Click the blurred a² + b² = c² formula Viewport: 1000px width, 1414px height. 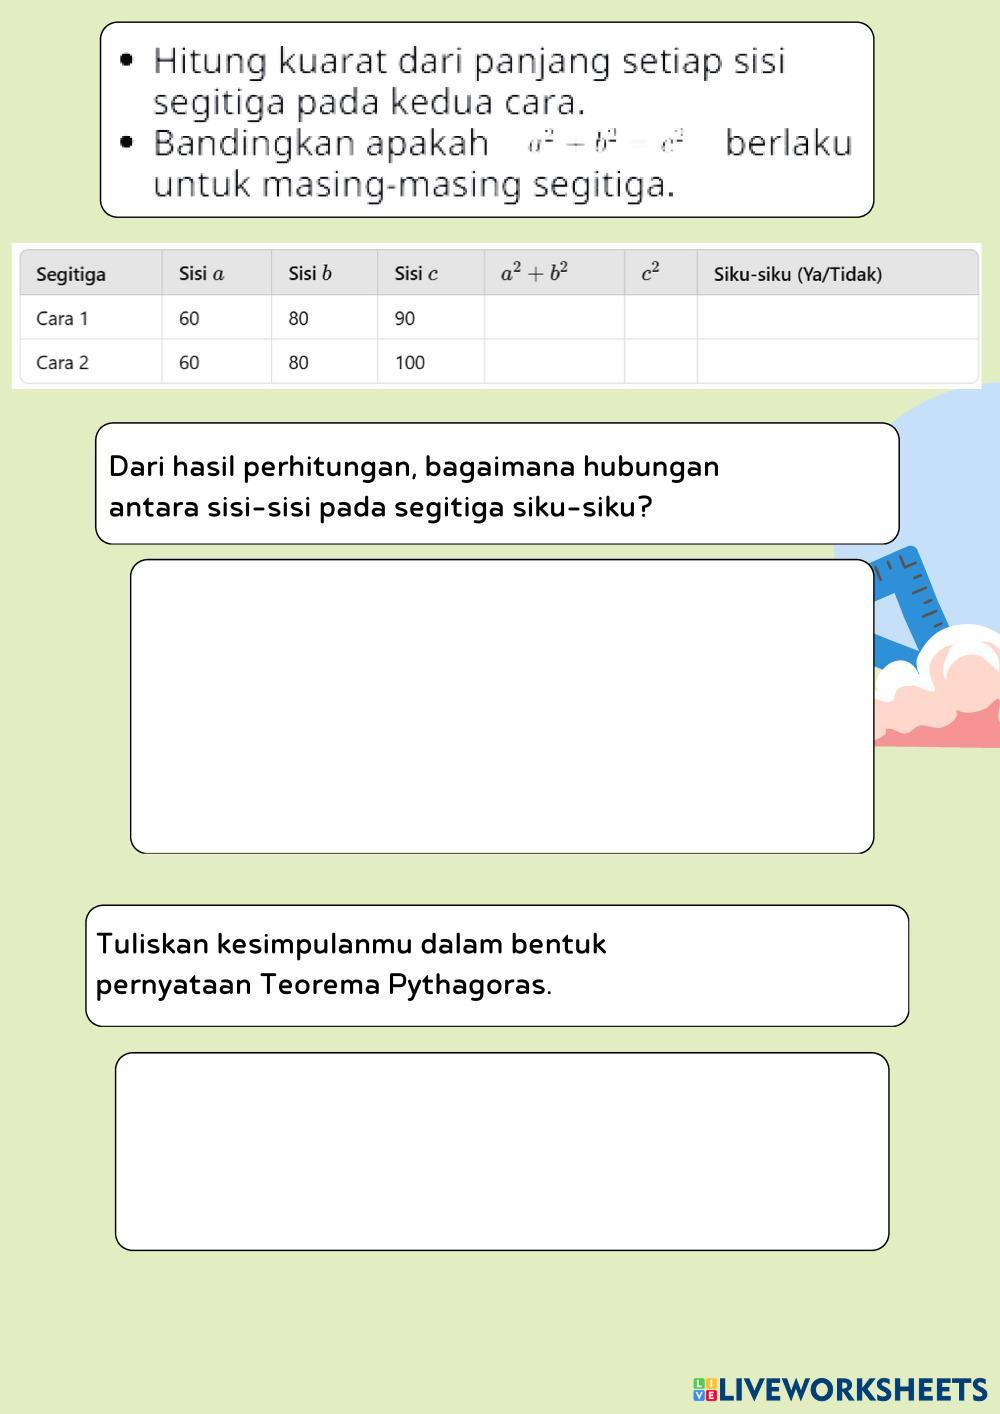pyautogui.click(x=606, y=143)
